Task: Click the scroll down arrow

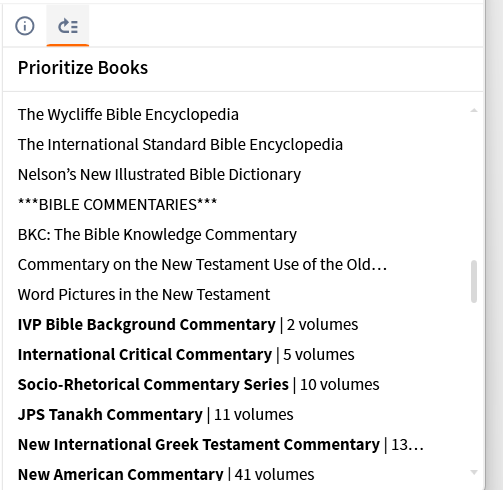Action: 474,472
